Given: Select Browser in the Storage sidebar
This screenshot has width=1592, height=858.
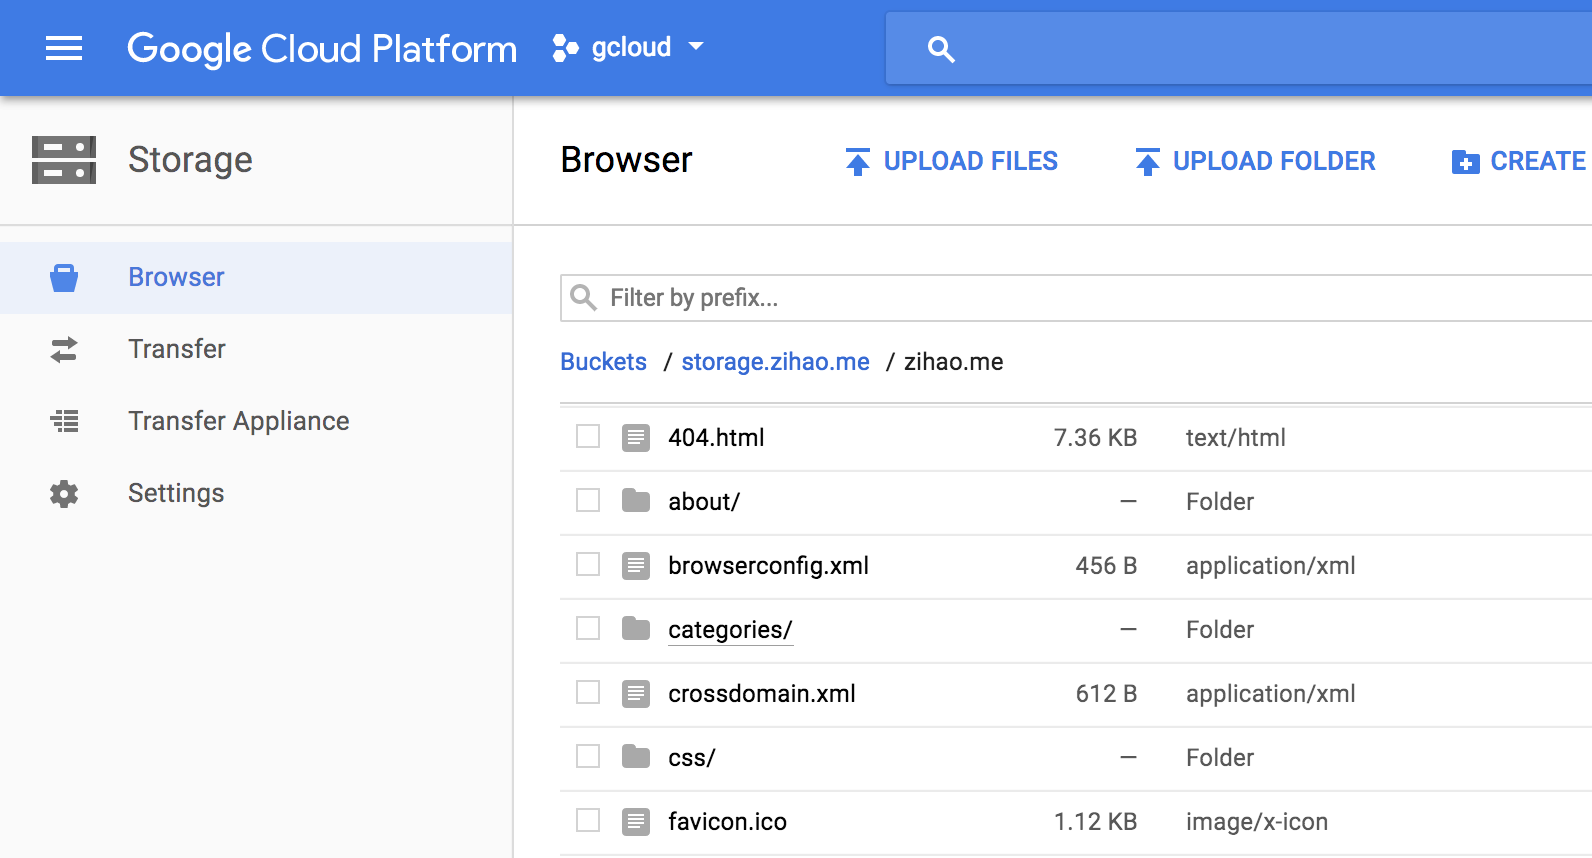Looking at the screenshot, I should click(x=256, y=278).
